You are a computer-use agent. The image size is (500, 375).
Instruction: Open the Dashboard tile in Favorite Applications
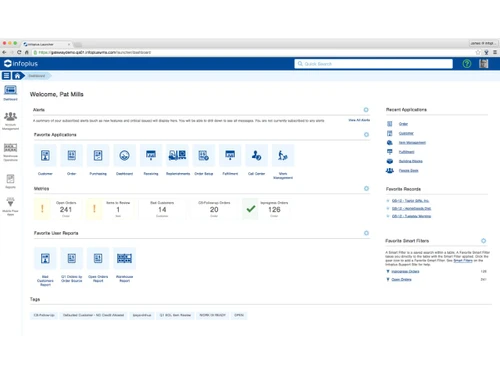point(124,155)
